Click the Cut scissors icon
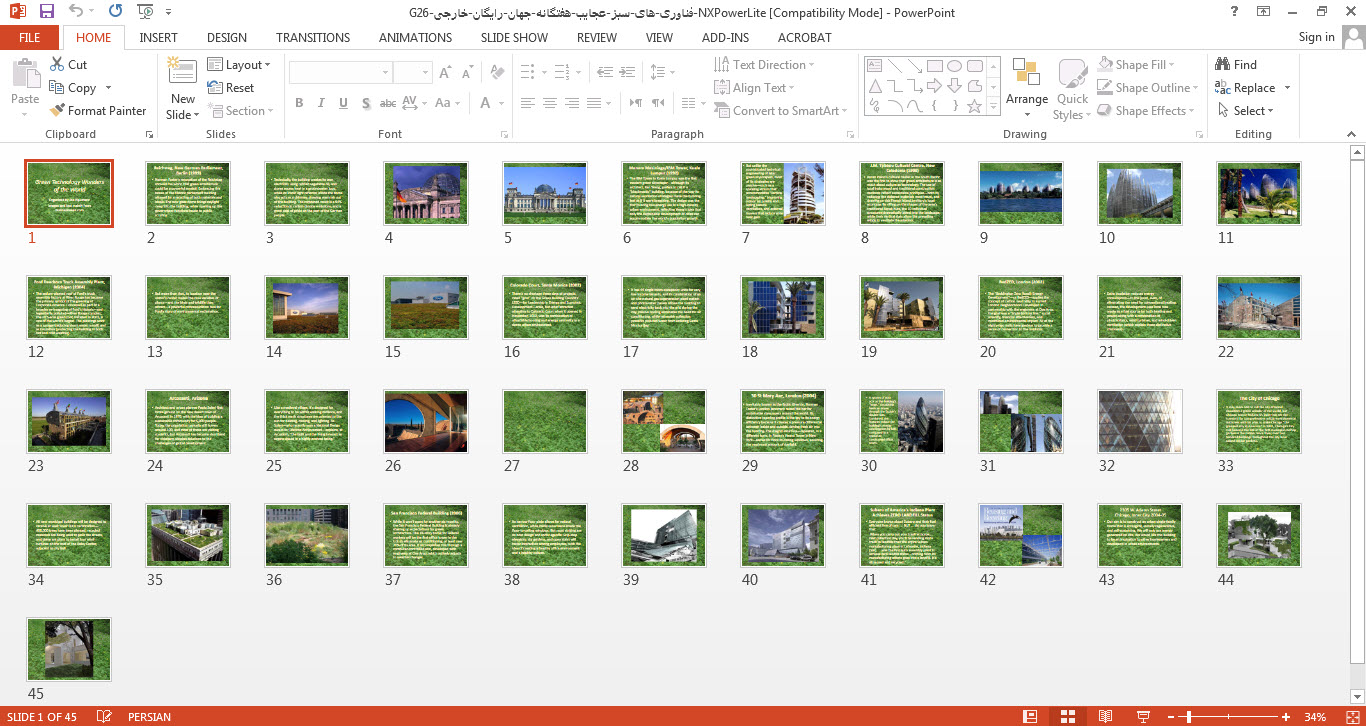Viewport: 1366px width, 726px height. coord(56,65)
